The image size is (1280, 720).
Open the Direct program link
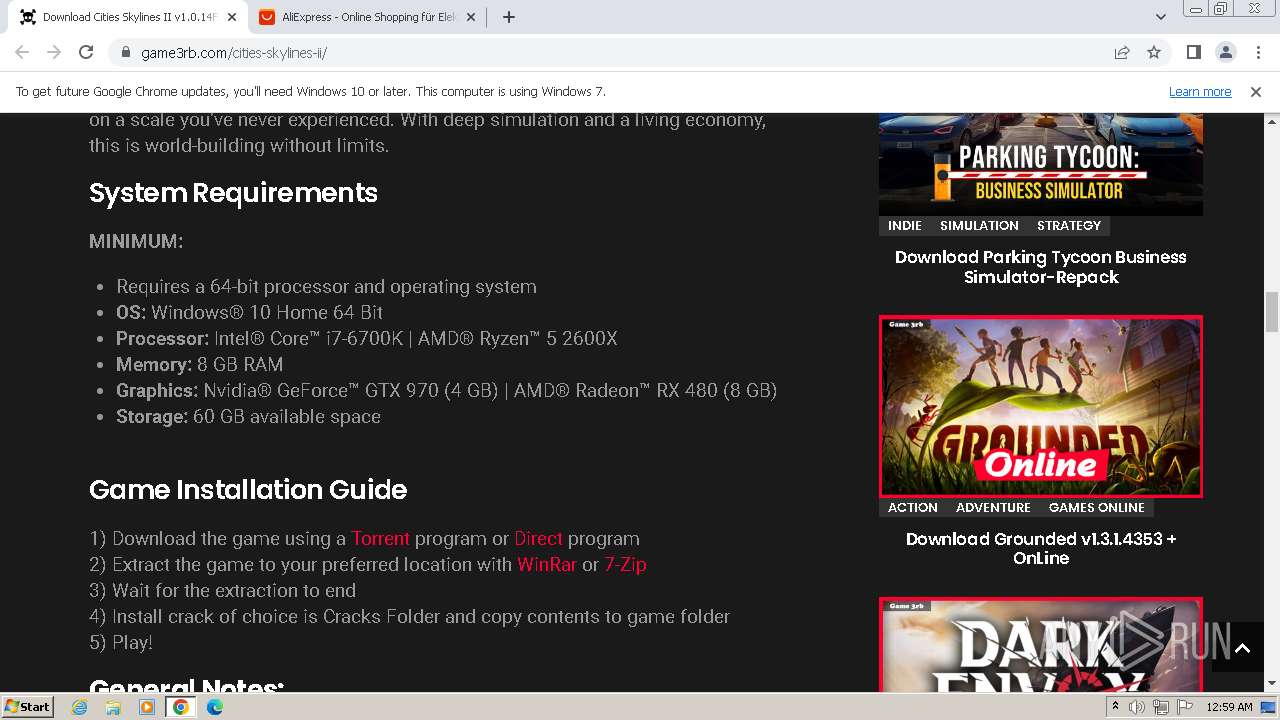tap(538, 538)
